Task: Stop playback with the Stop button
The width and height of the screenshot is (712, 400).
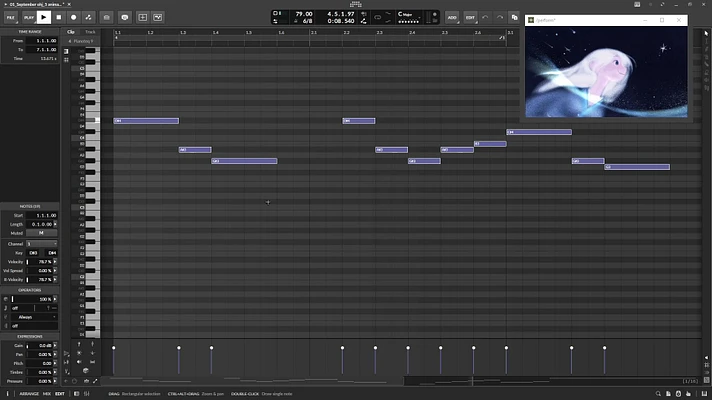Action: 59,17
